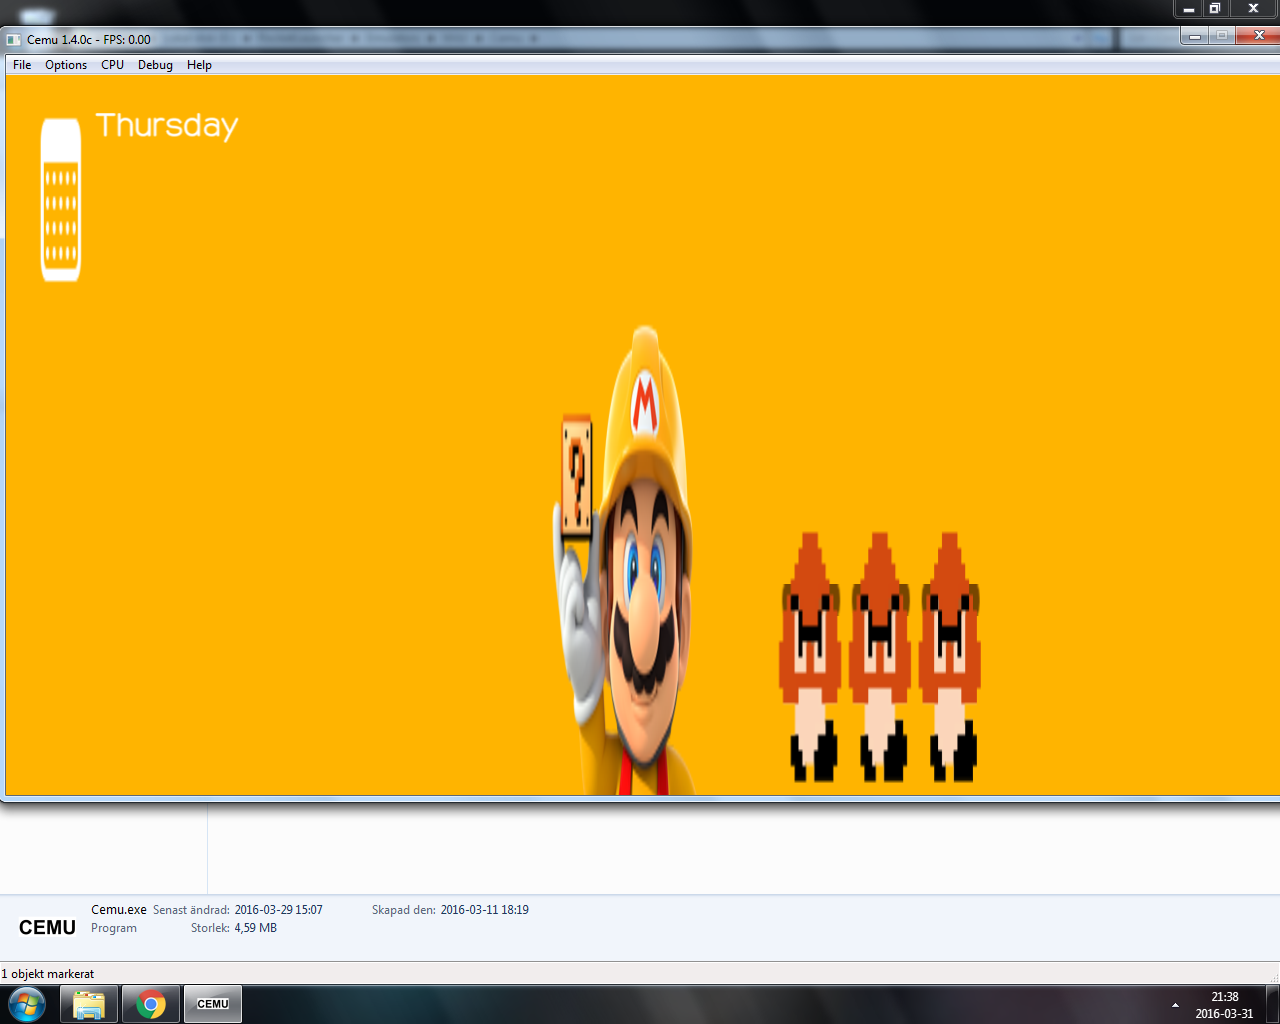Image resolution: width=1280 pixels, height=1024 pixels.
Task: Click the file size 4,59 MB value
Action: click(x=256, y=928)
